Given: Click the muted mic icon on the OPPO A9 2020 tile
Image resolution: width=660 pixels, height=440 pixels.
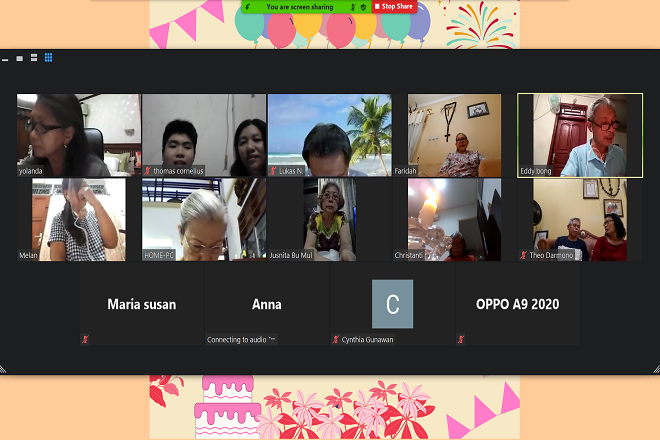Looking at the screenshot, I should point(461,339).
